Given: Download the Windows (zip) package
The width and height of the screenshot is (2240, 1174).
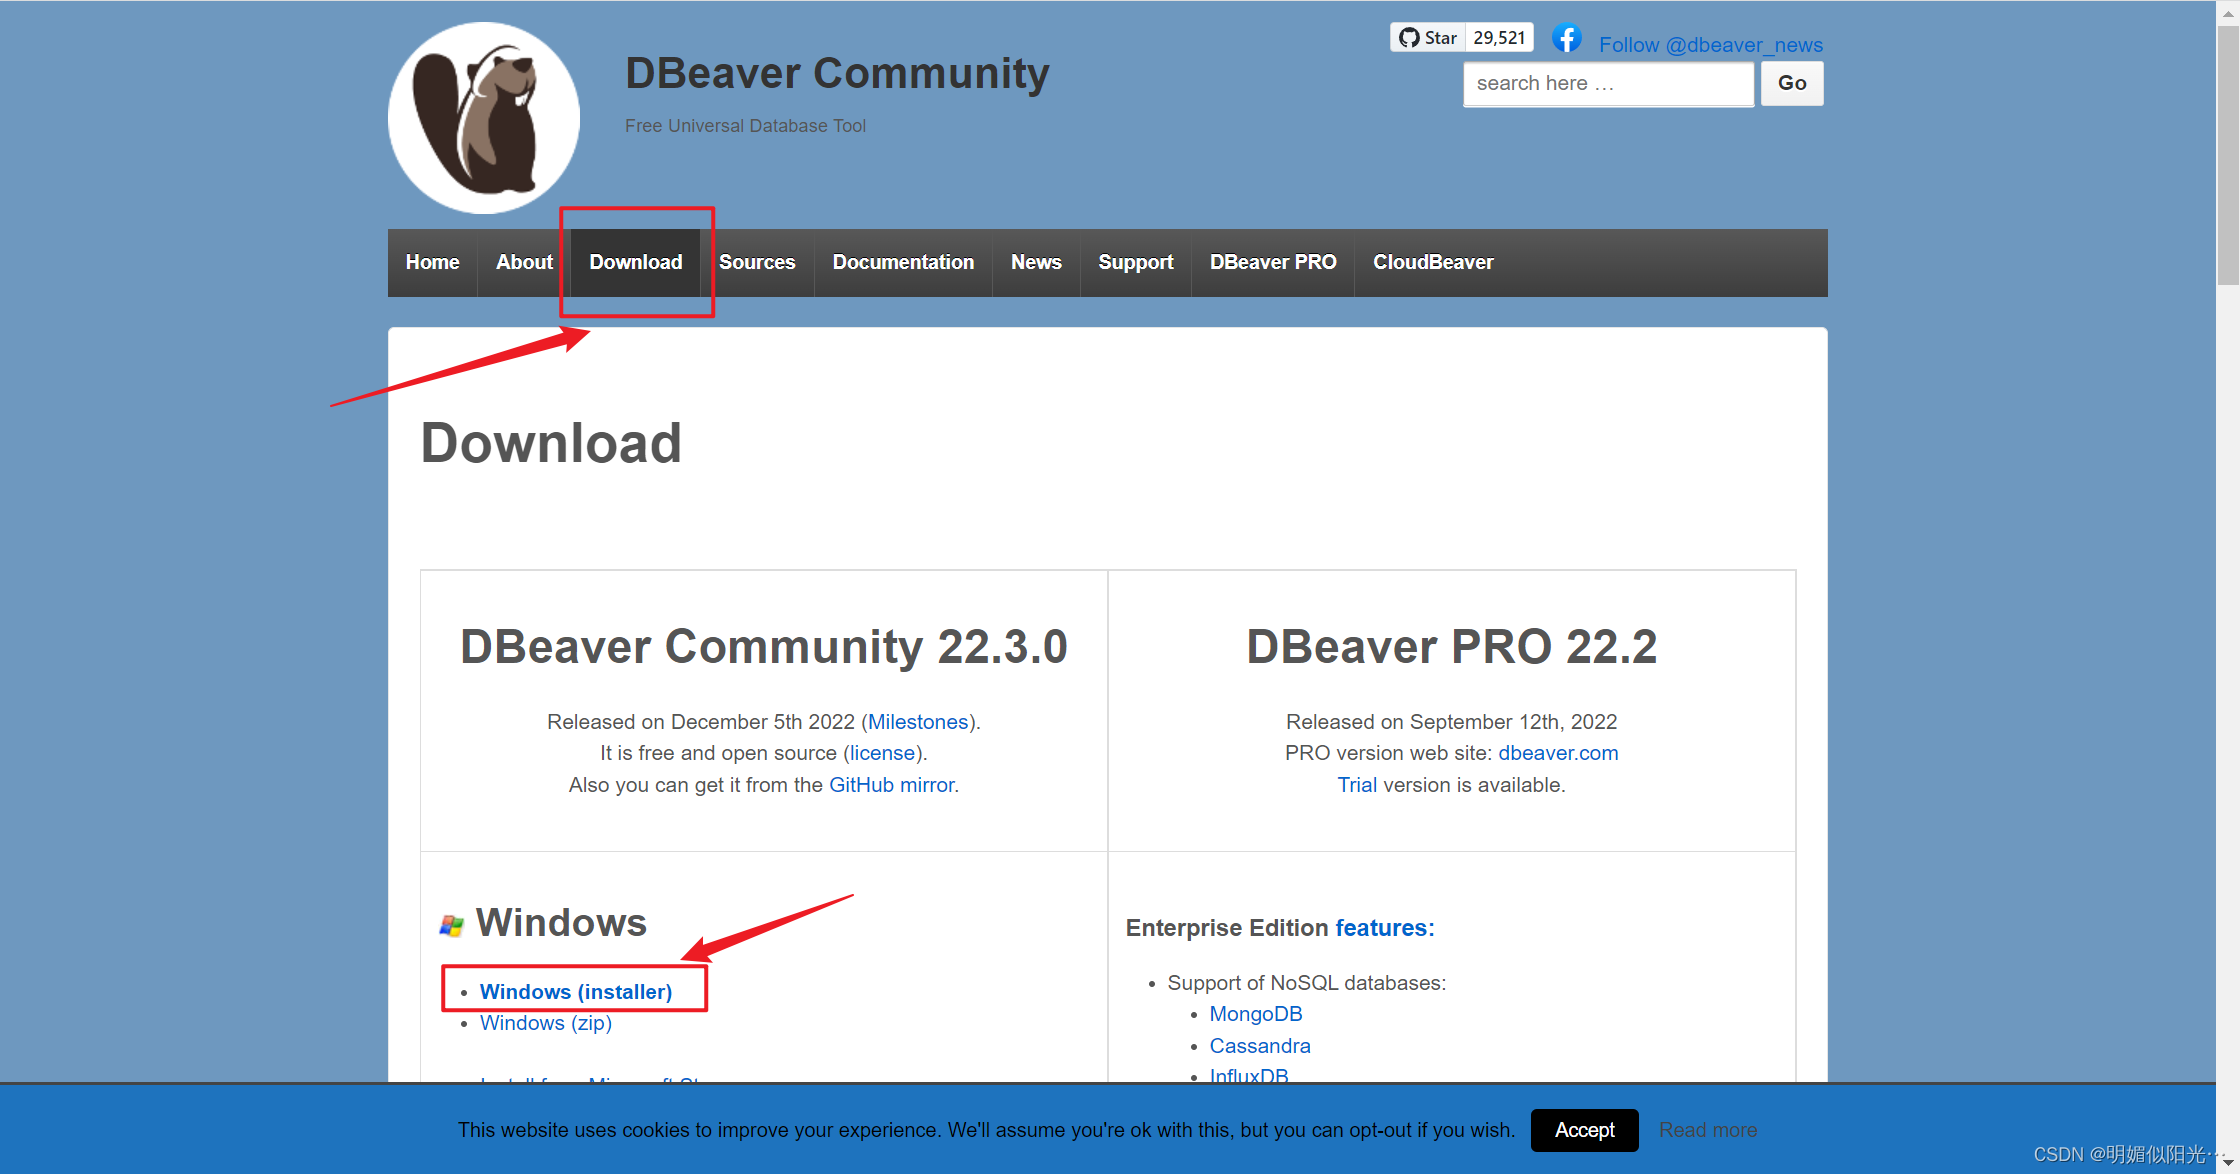Looking at the screenshot, I should [545, 1023].
